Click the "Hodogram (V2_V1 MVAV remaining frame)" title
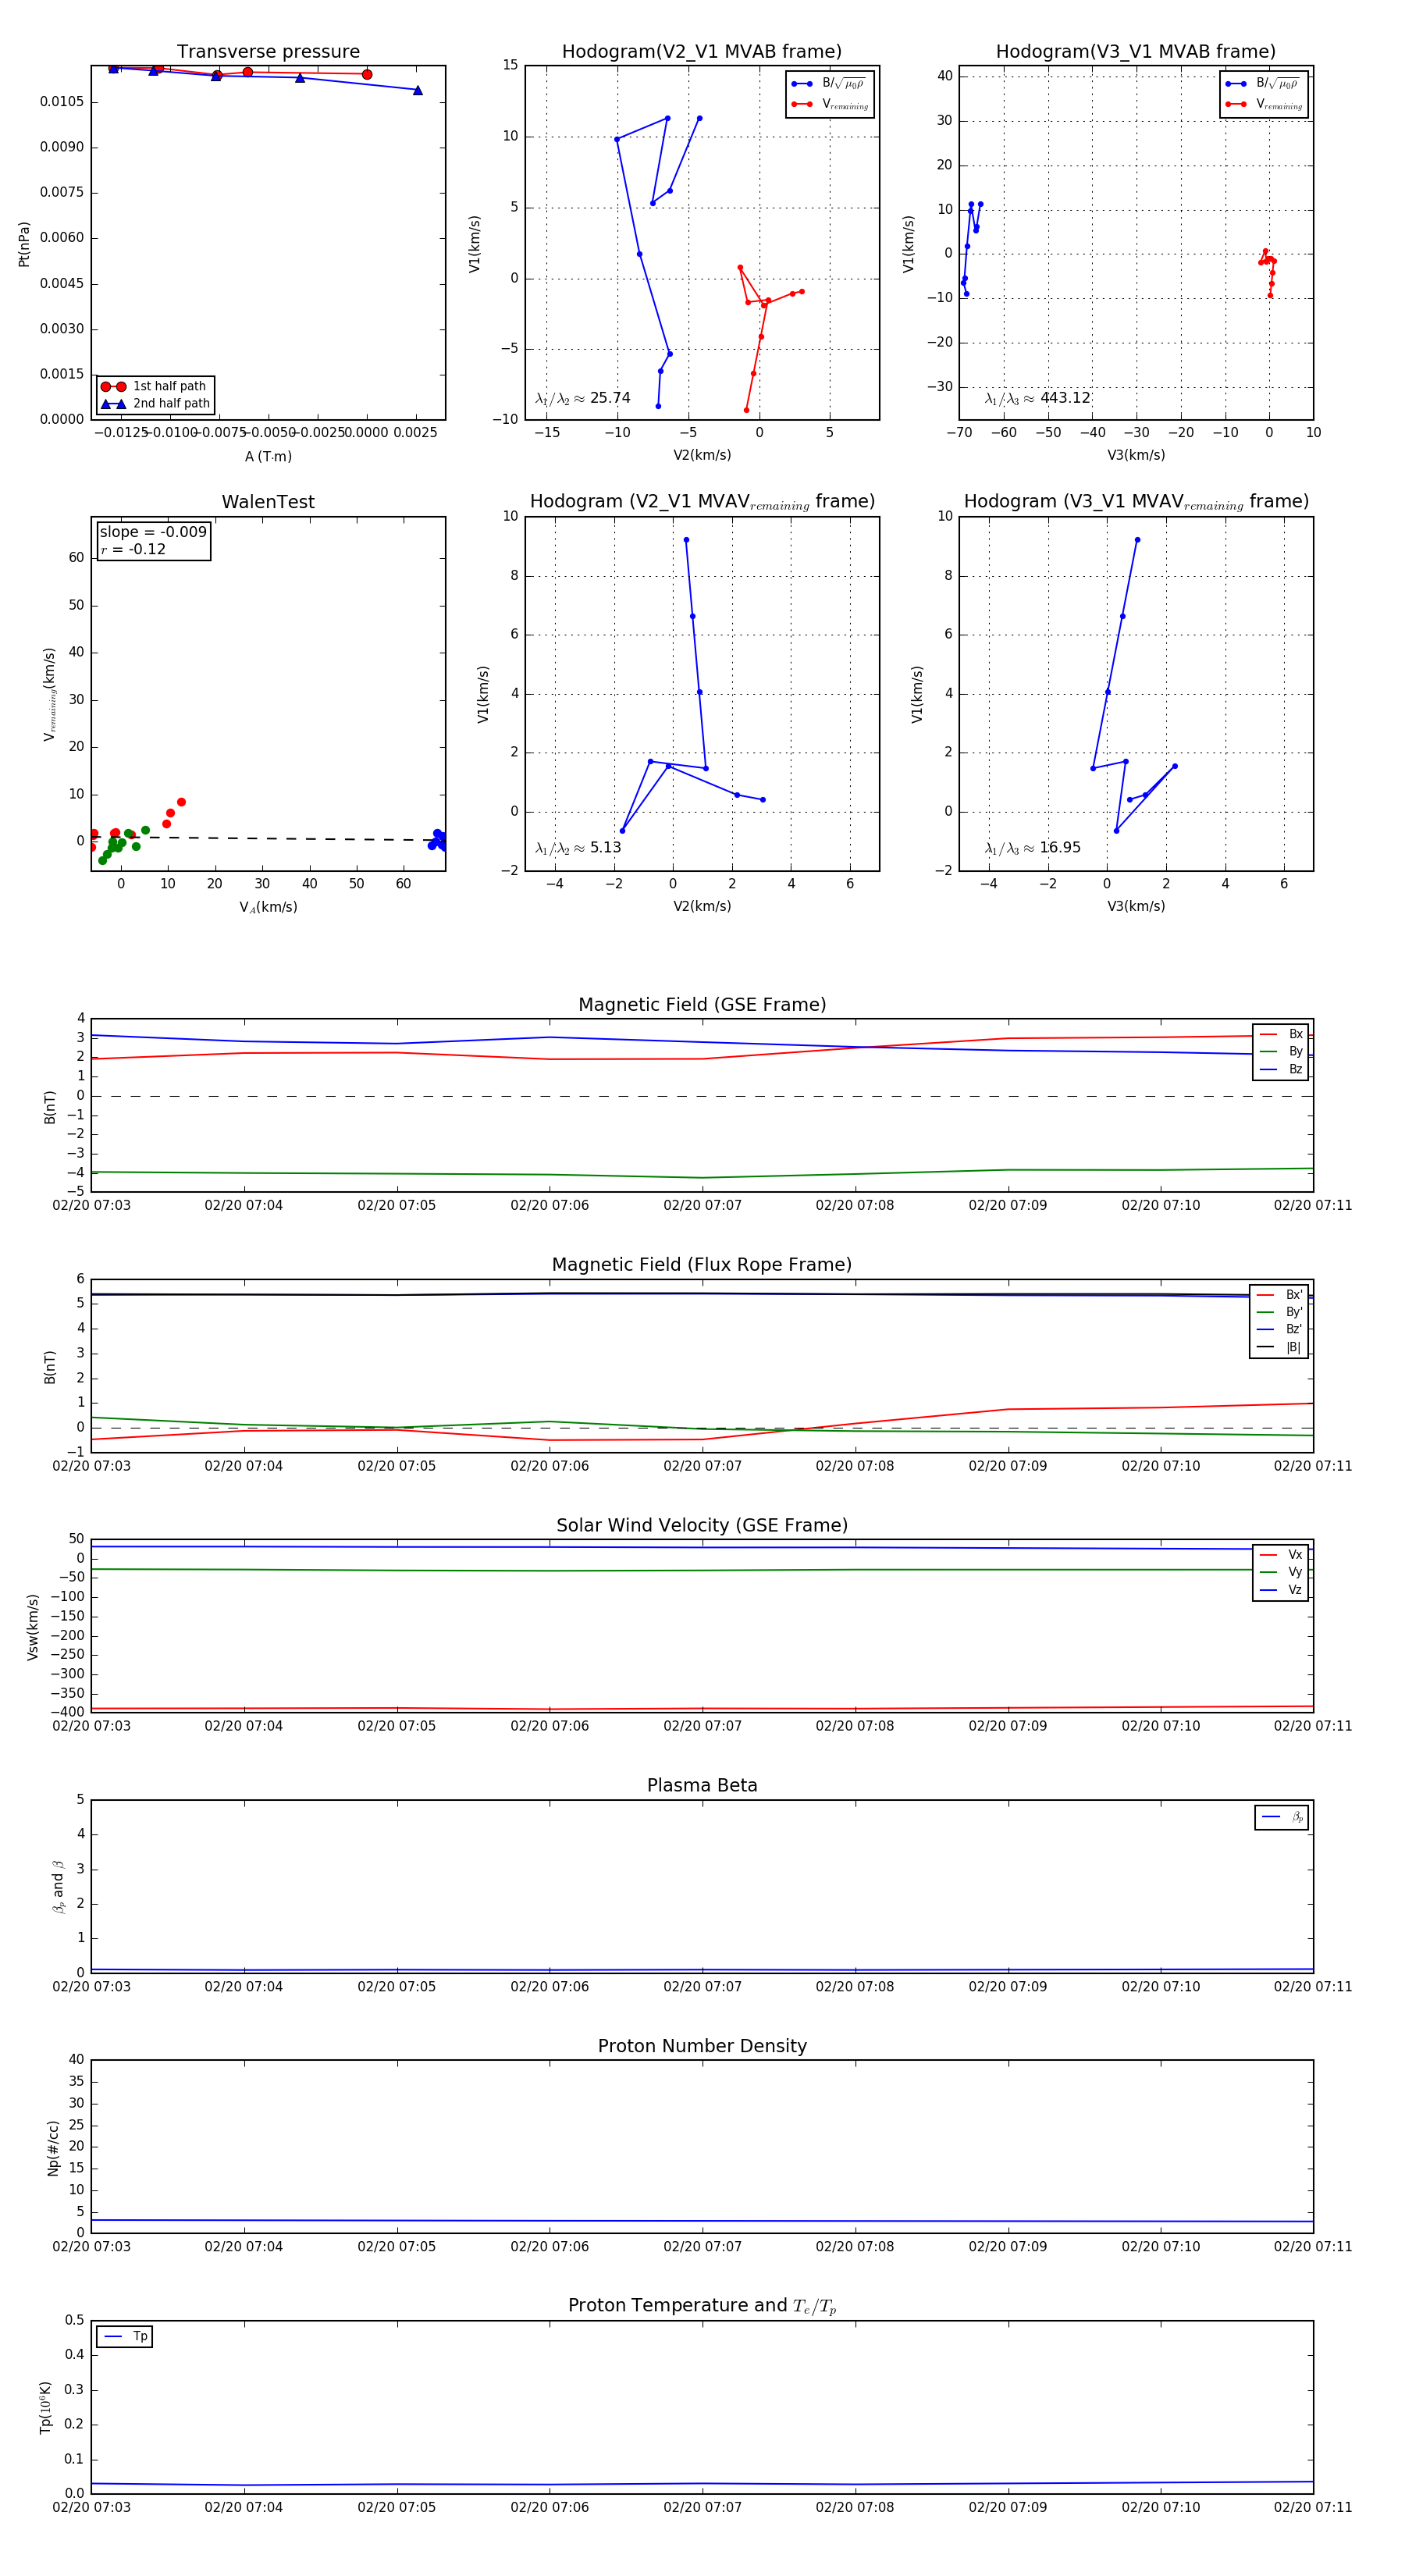 pyautogui.click(x=702, y=502)
